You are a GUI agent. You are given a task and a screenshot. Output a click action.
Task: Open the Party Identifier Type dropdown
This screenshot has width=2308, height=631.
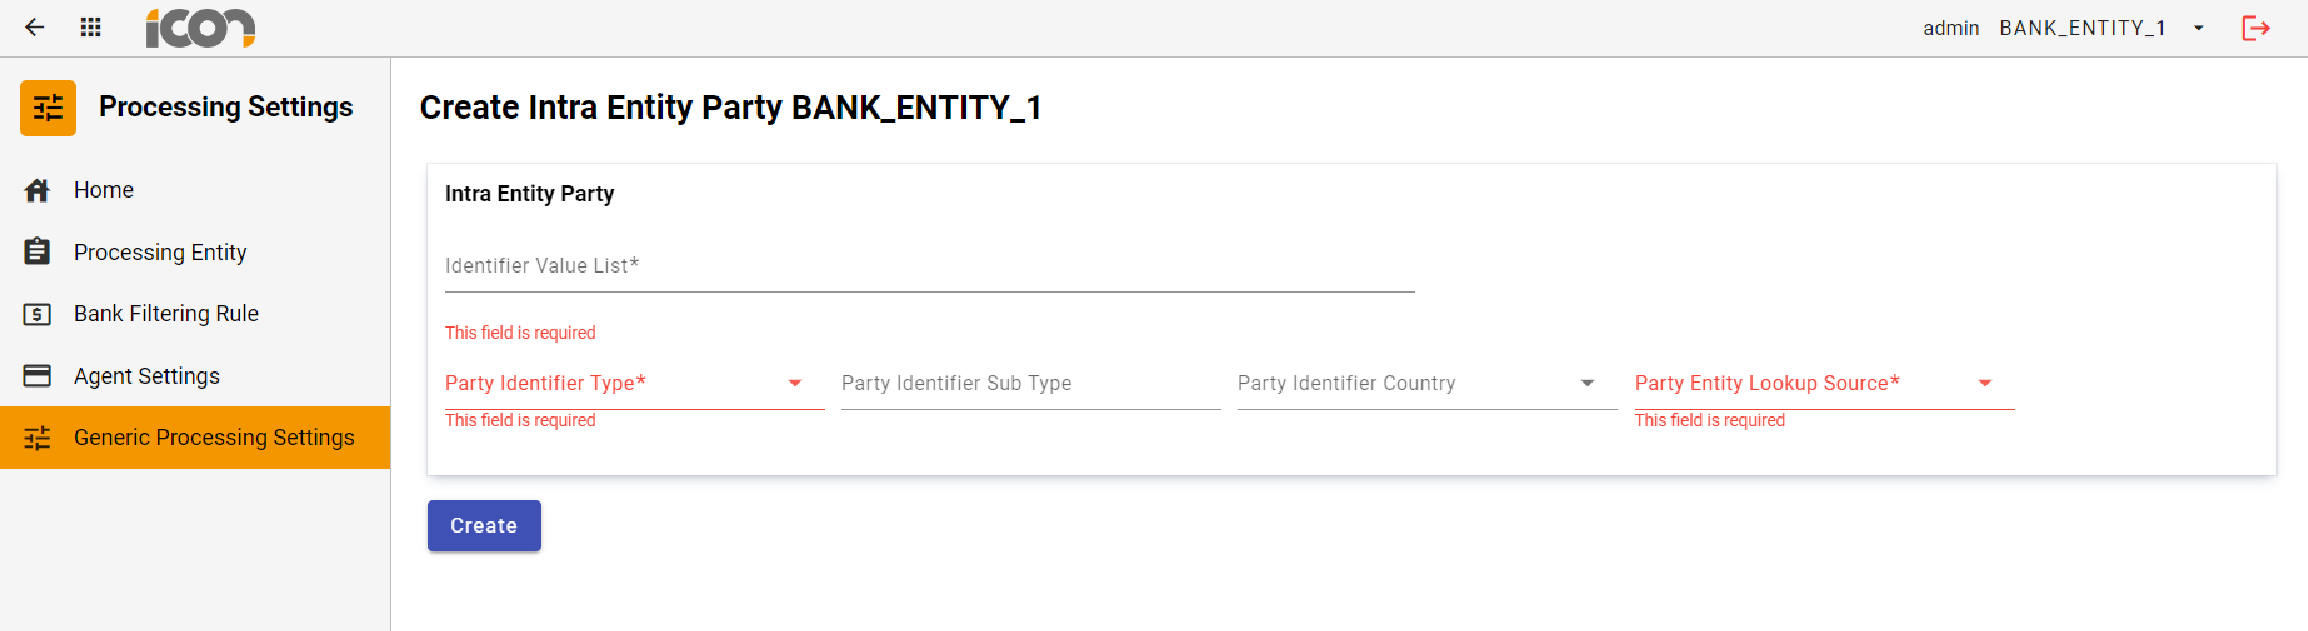[x=796, y=383]
